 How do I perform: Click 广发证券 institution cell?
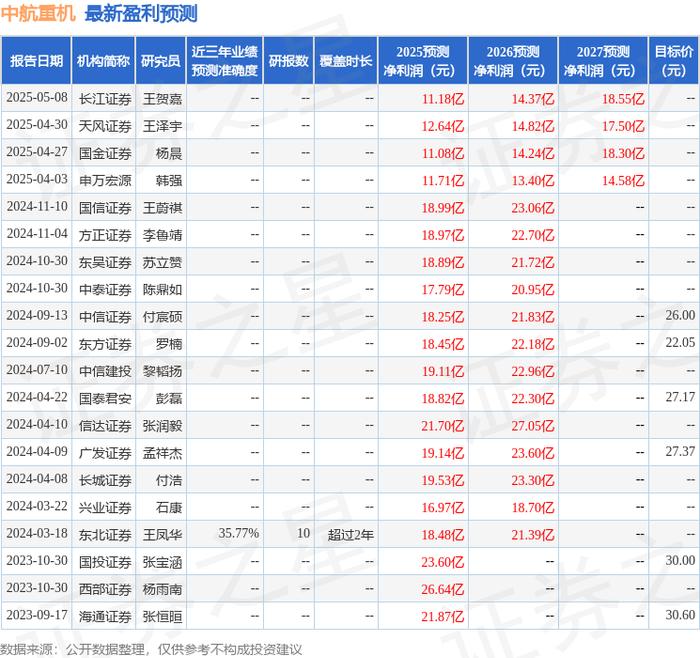tap(105, 453)
